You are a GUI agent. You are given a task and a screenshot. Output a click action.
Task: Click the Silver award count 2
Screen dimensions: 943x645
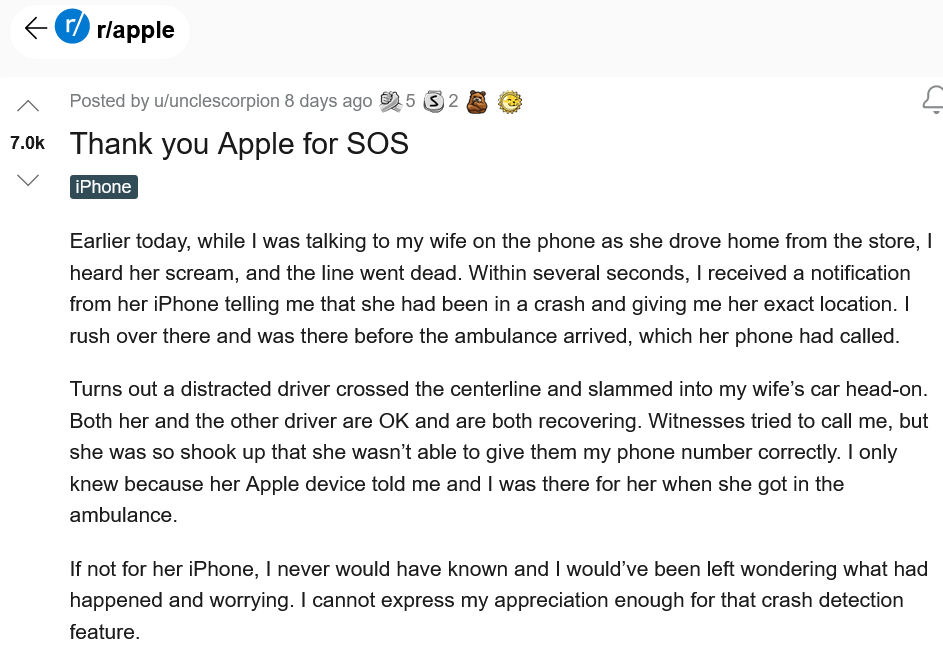pyautogui.click(x=453, y=100)
